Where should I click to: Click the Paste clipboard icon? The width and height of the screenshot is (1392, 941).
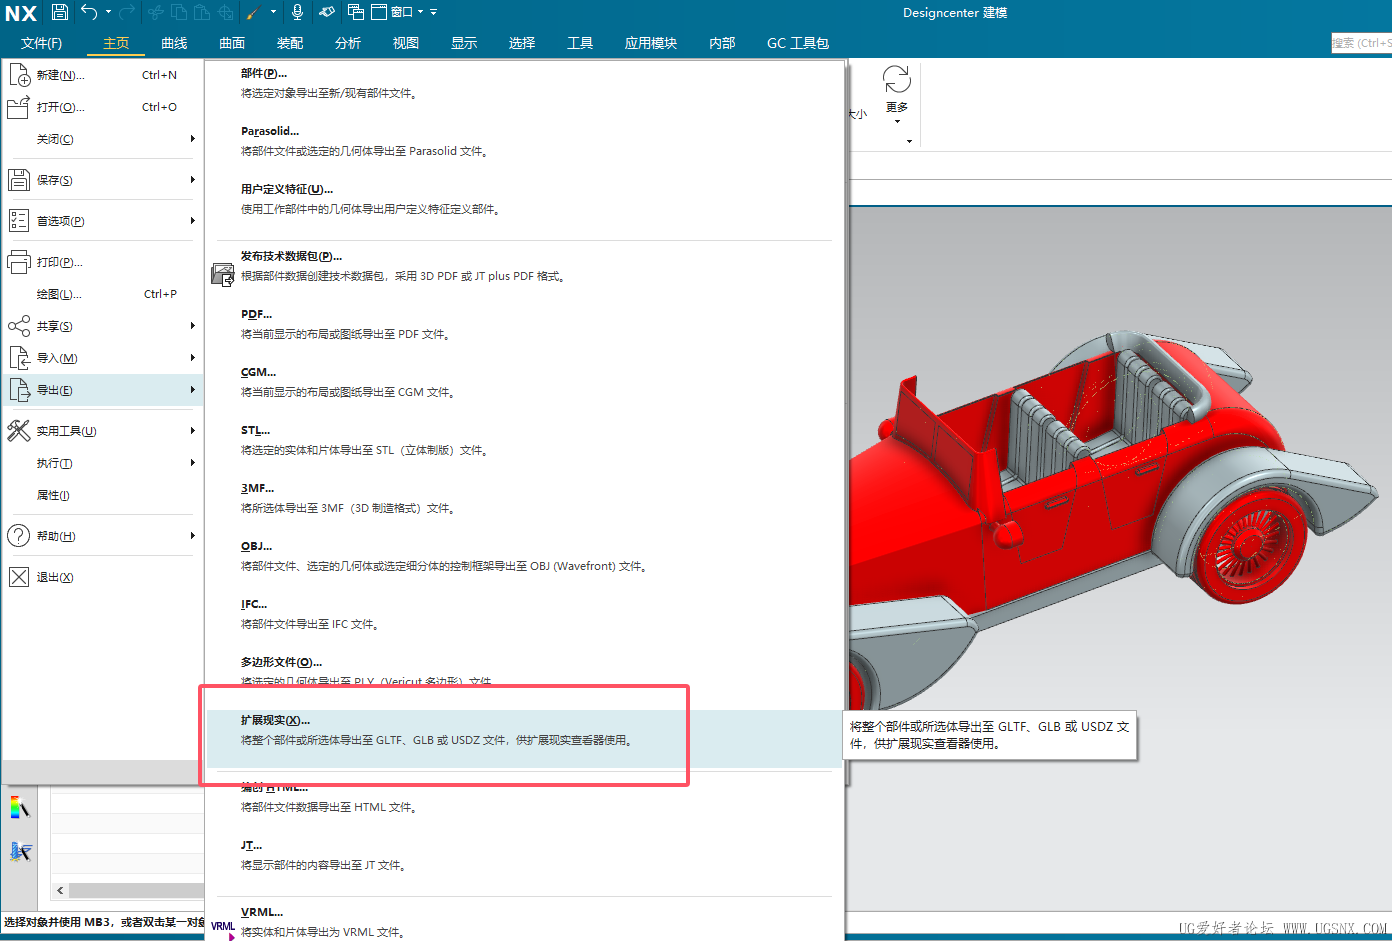point(202,12)
